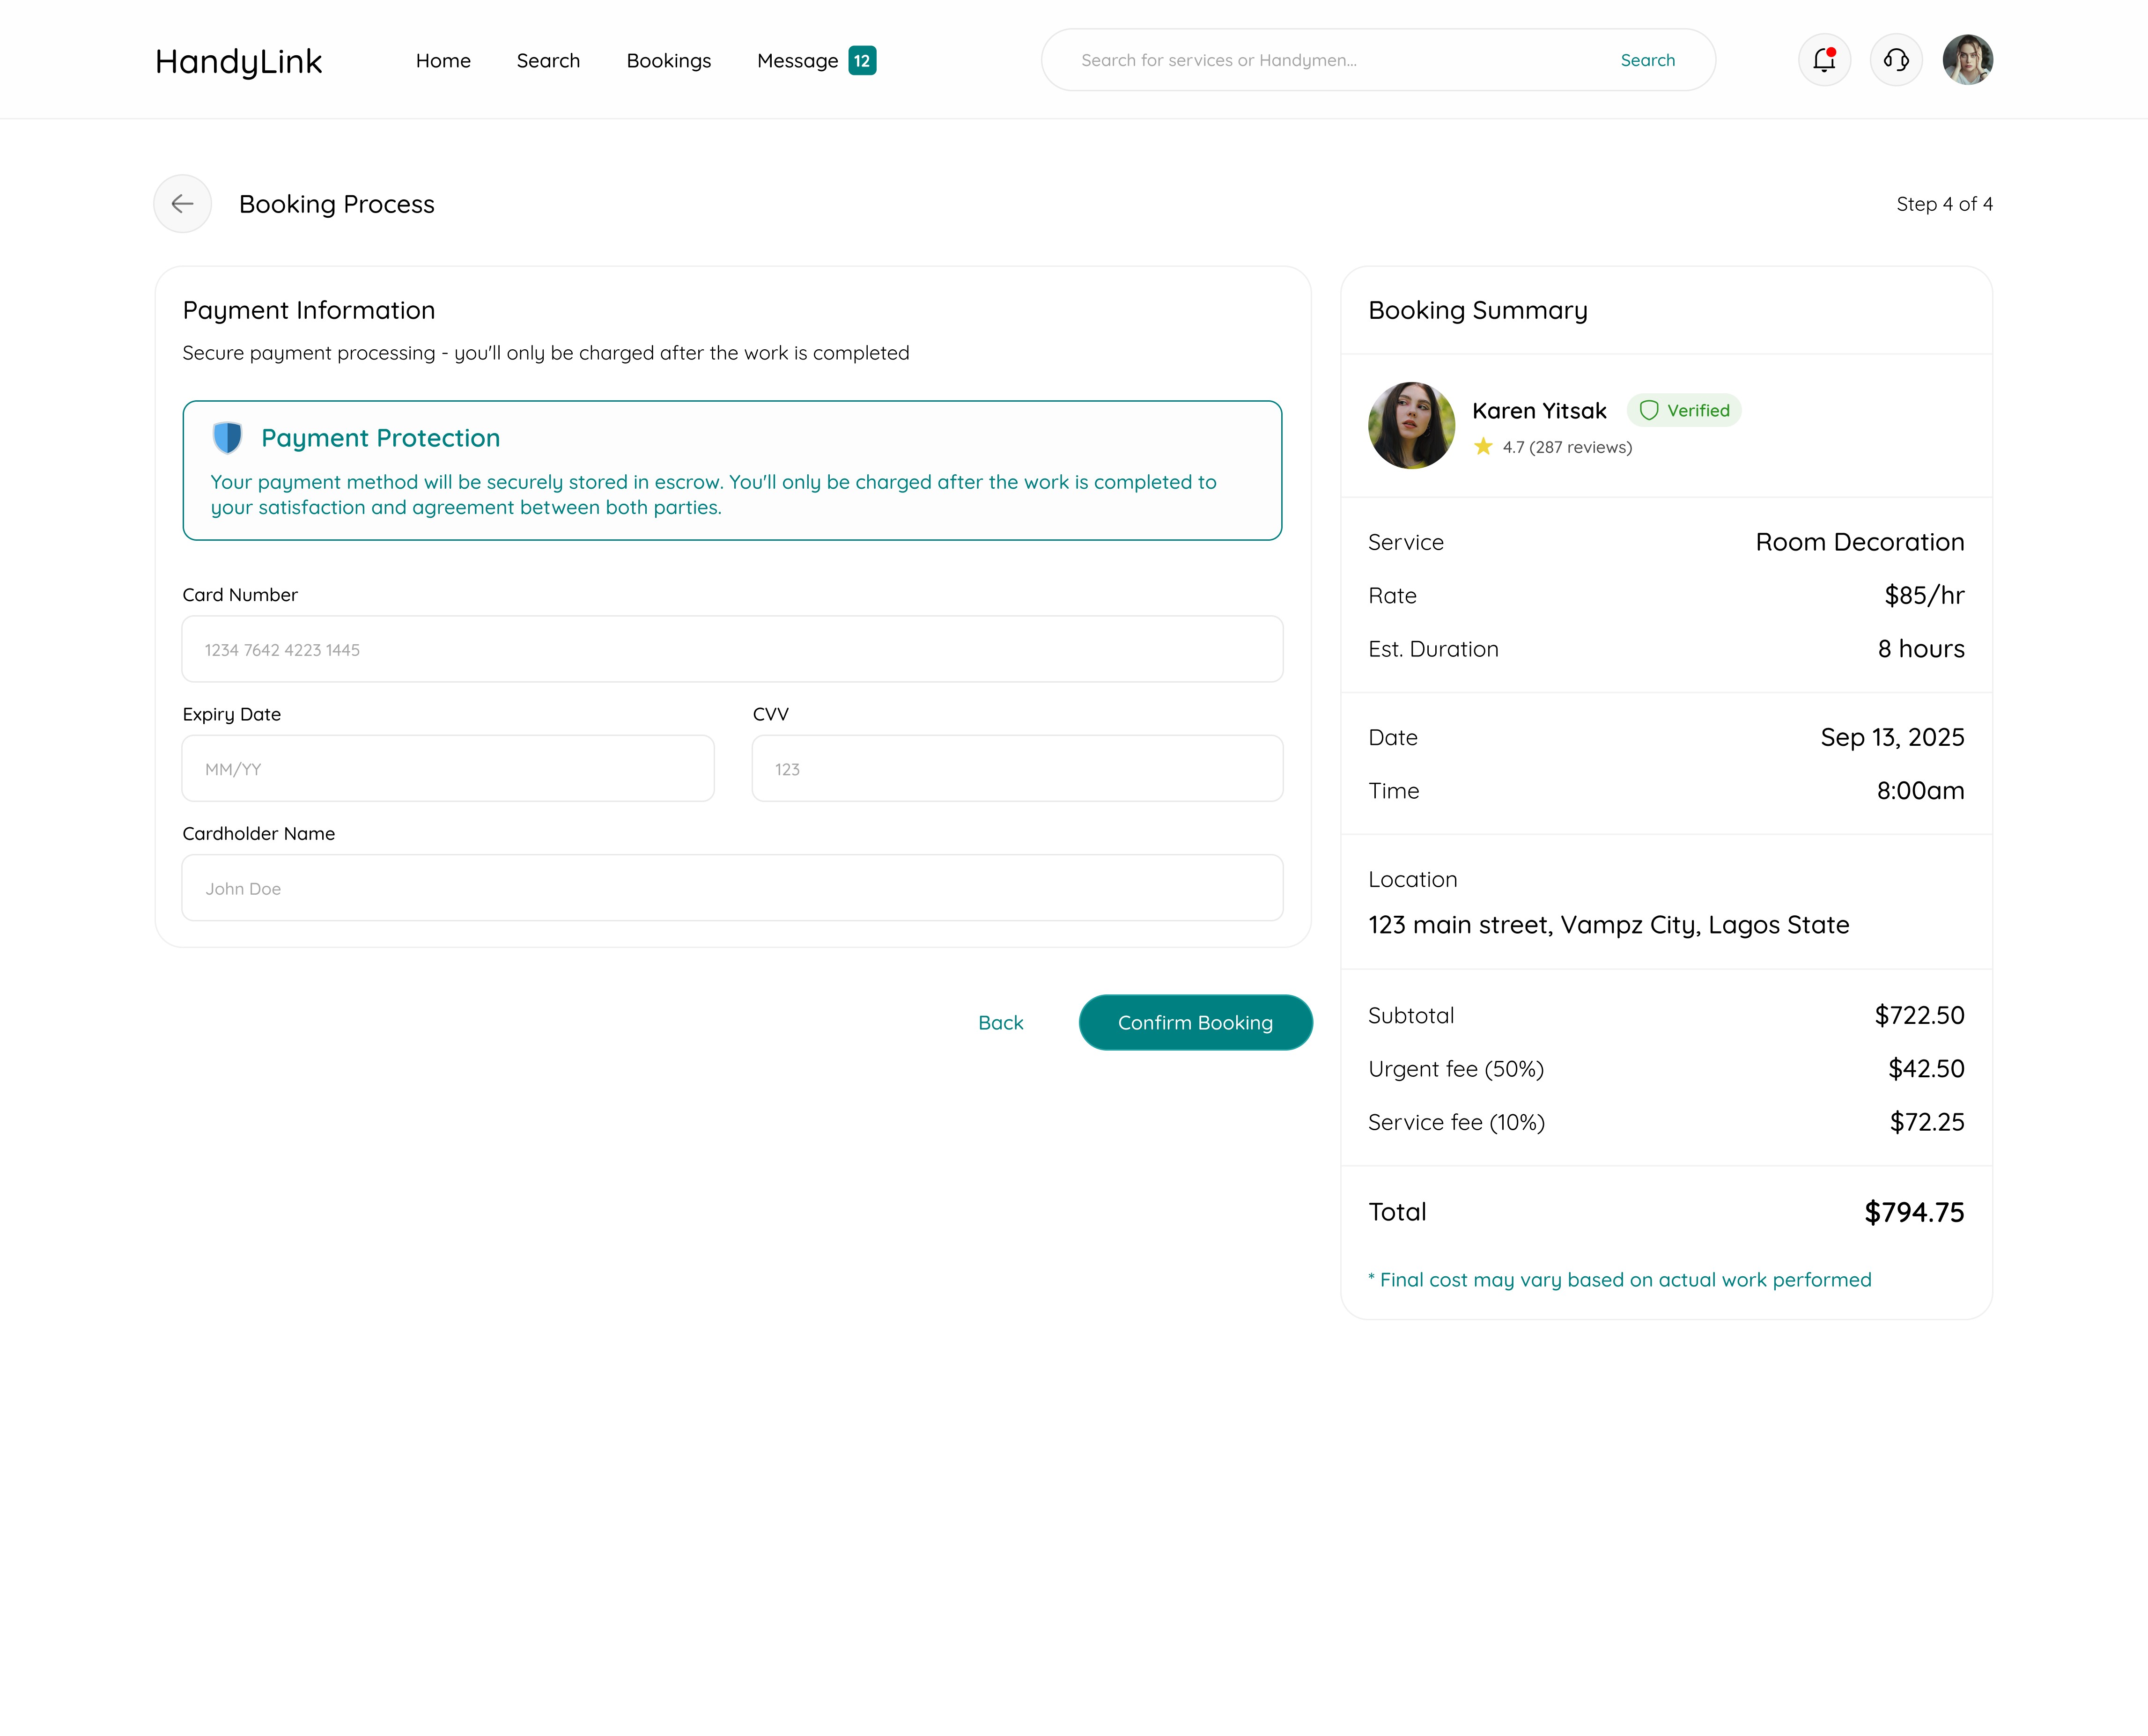
Task: Click into the Expiry Date field
Action: (448, 768)
